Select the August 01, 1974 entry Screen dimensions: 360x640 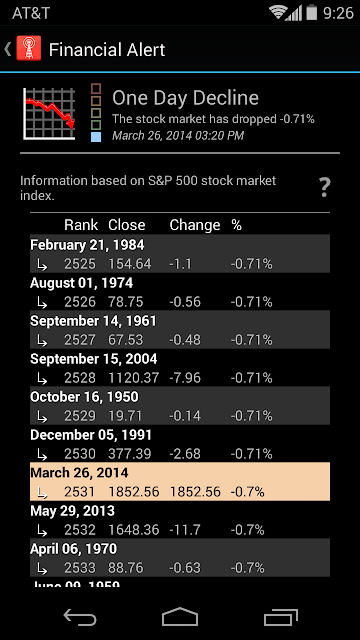180,292
